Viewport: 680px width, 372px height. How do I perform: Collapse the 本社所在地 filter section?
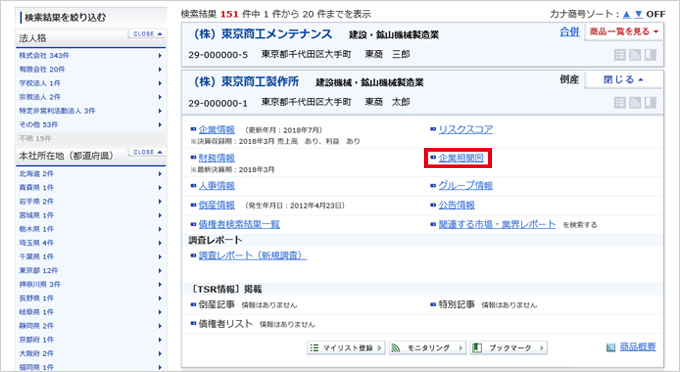point(147,152)
